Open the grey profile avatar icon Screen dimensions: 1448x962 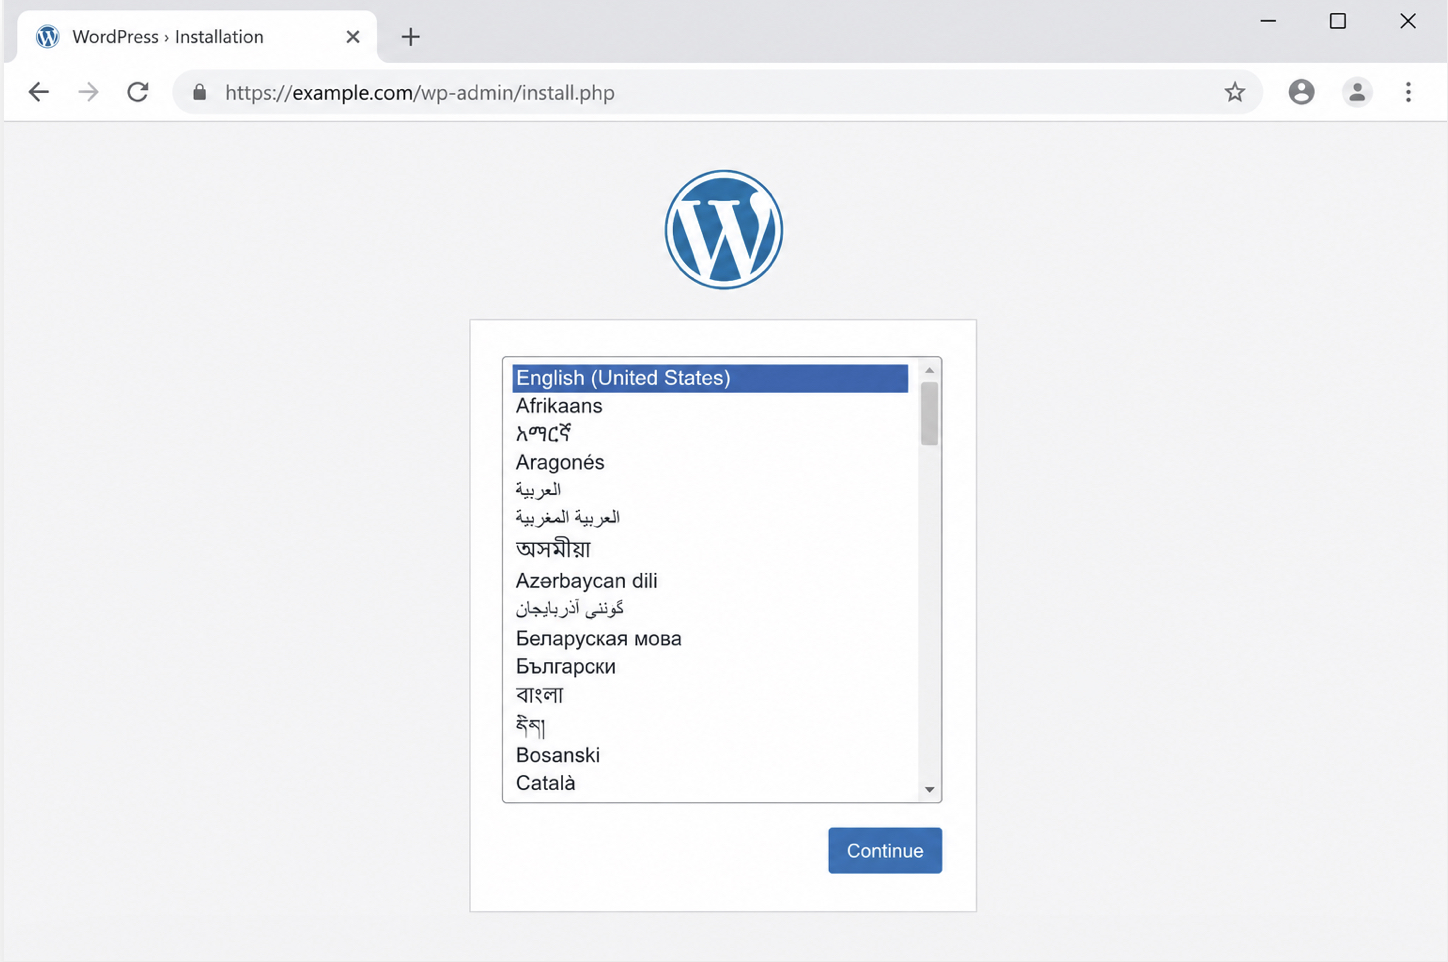1357,92
